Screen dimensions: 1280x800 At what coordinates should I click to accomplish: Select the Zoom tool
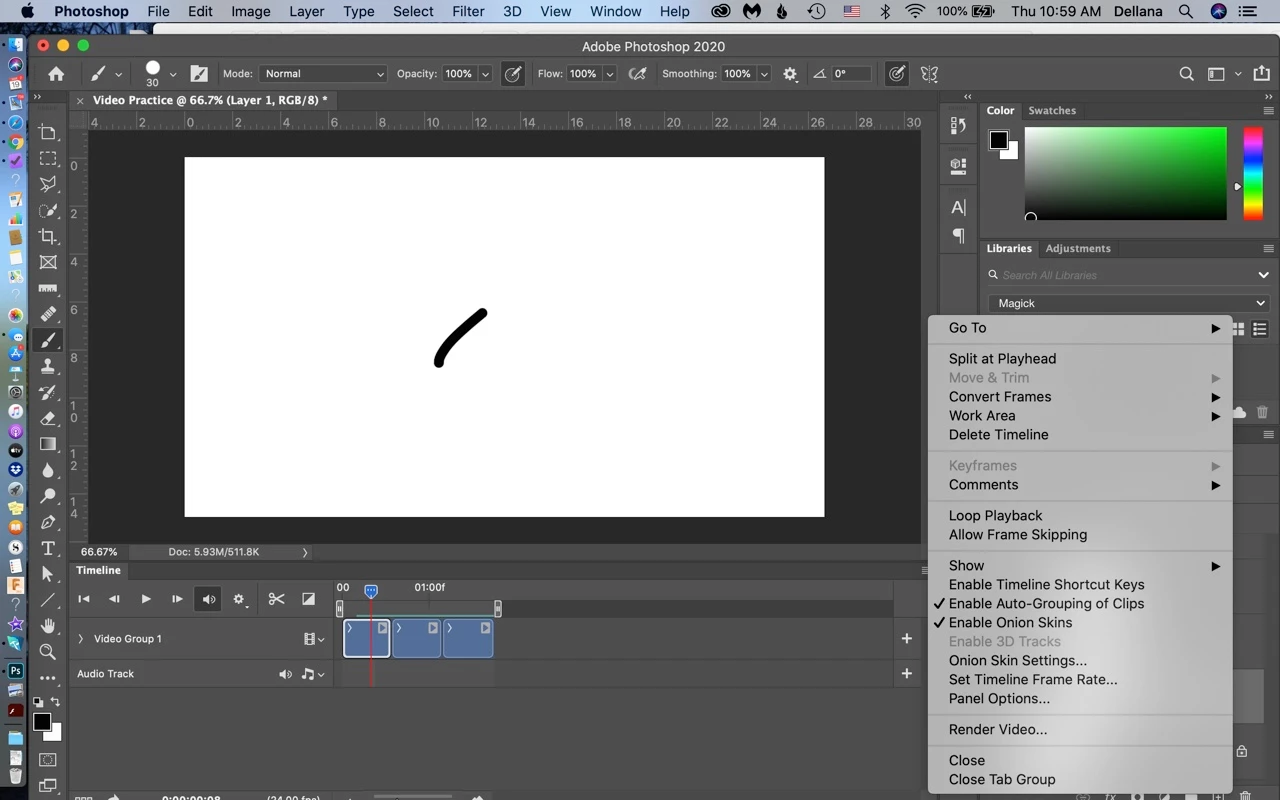(x=48, y=653)
